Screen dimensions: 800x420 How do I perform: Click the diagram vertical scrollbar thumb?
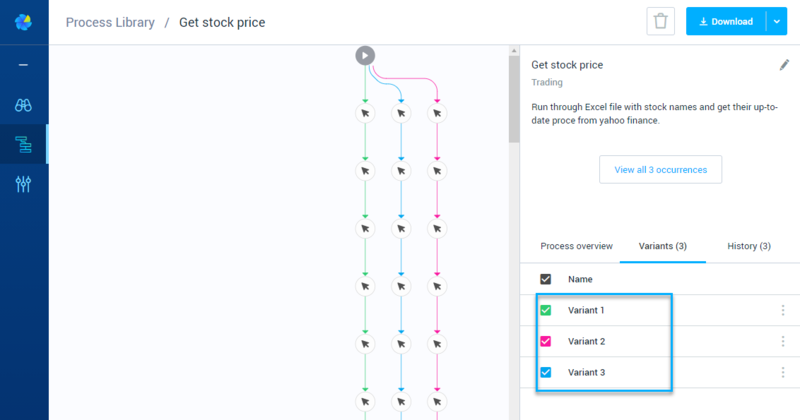(514, 100)
